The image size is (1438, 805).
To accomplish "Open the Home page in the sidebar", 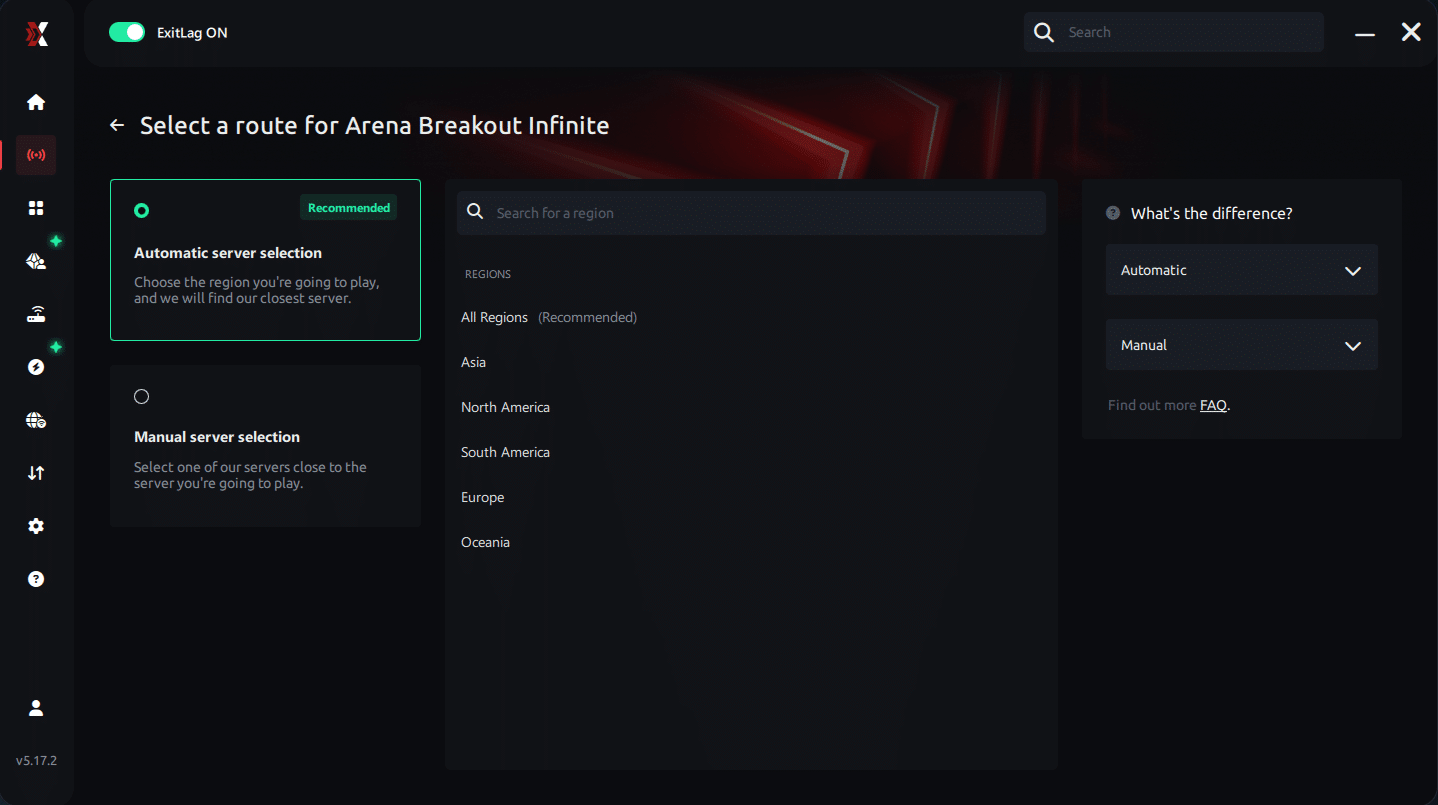I will click(36, 102).
